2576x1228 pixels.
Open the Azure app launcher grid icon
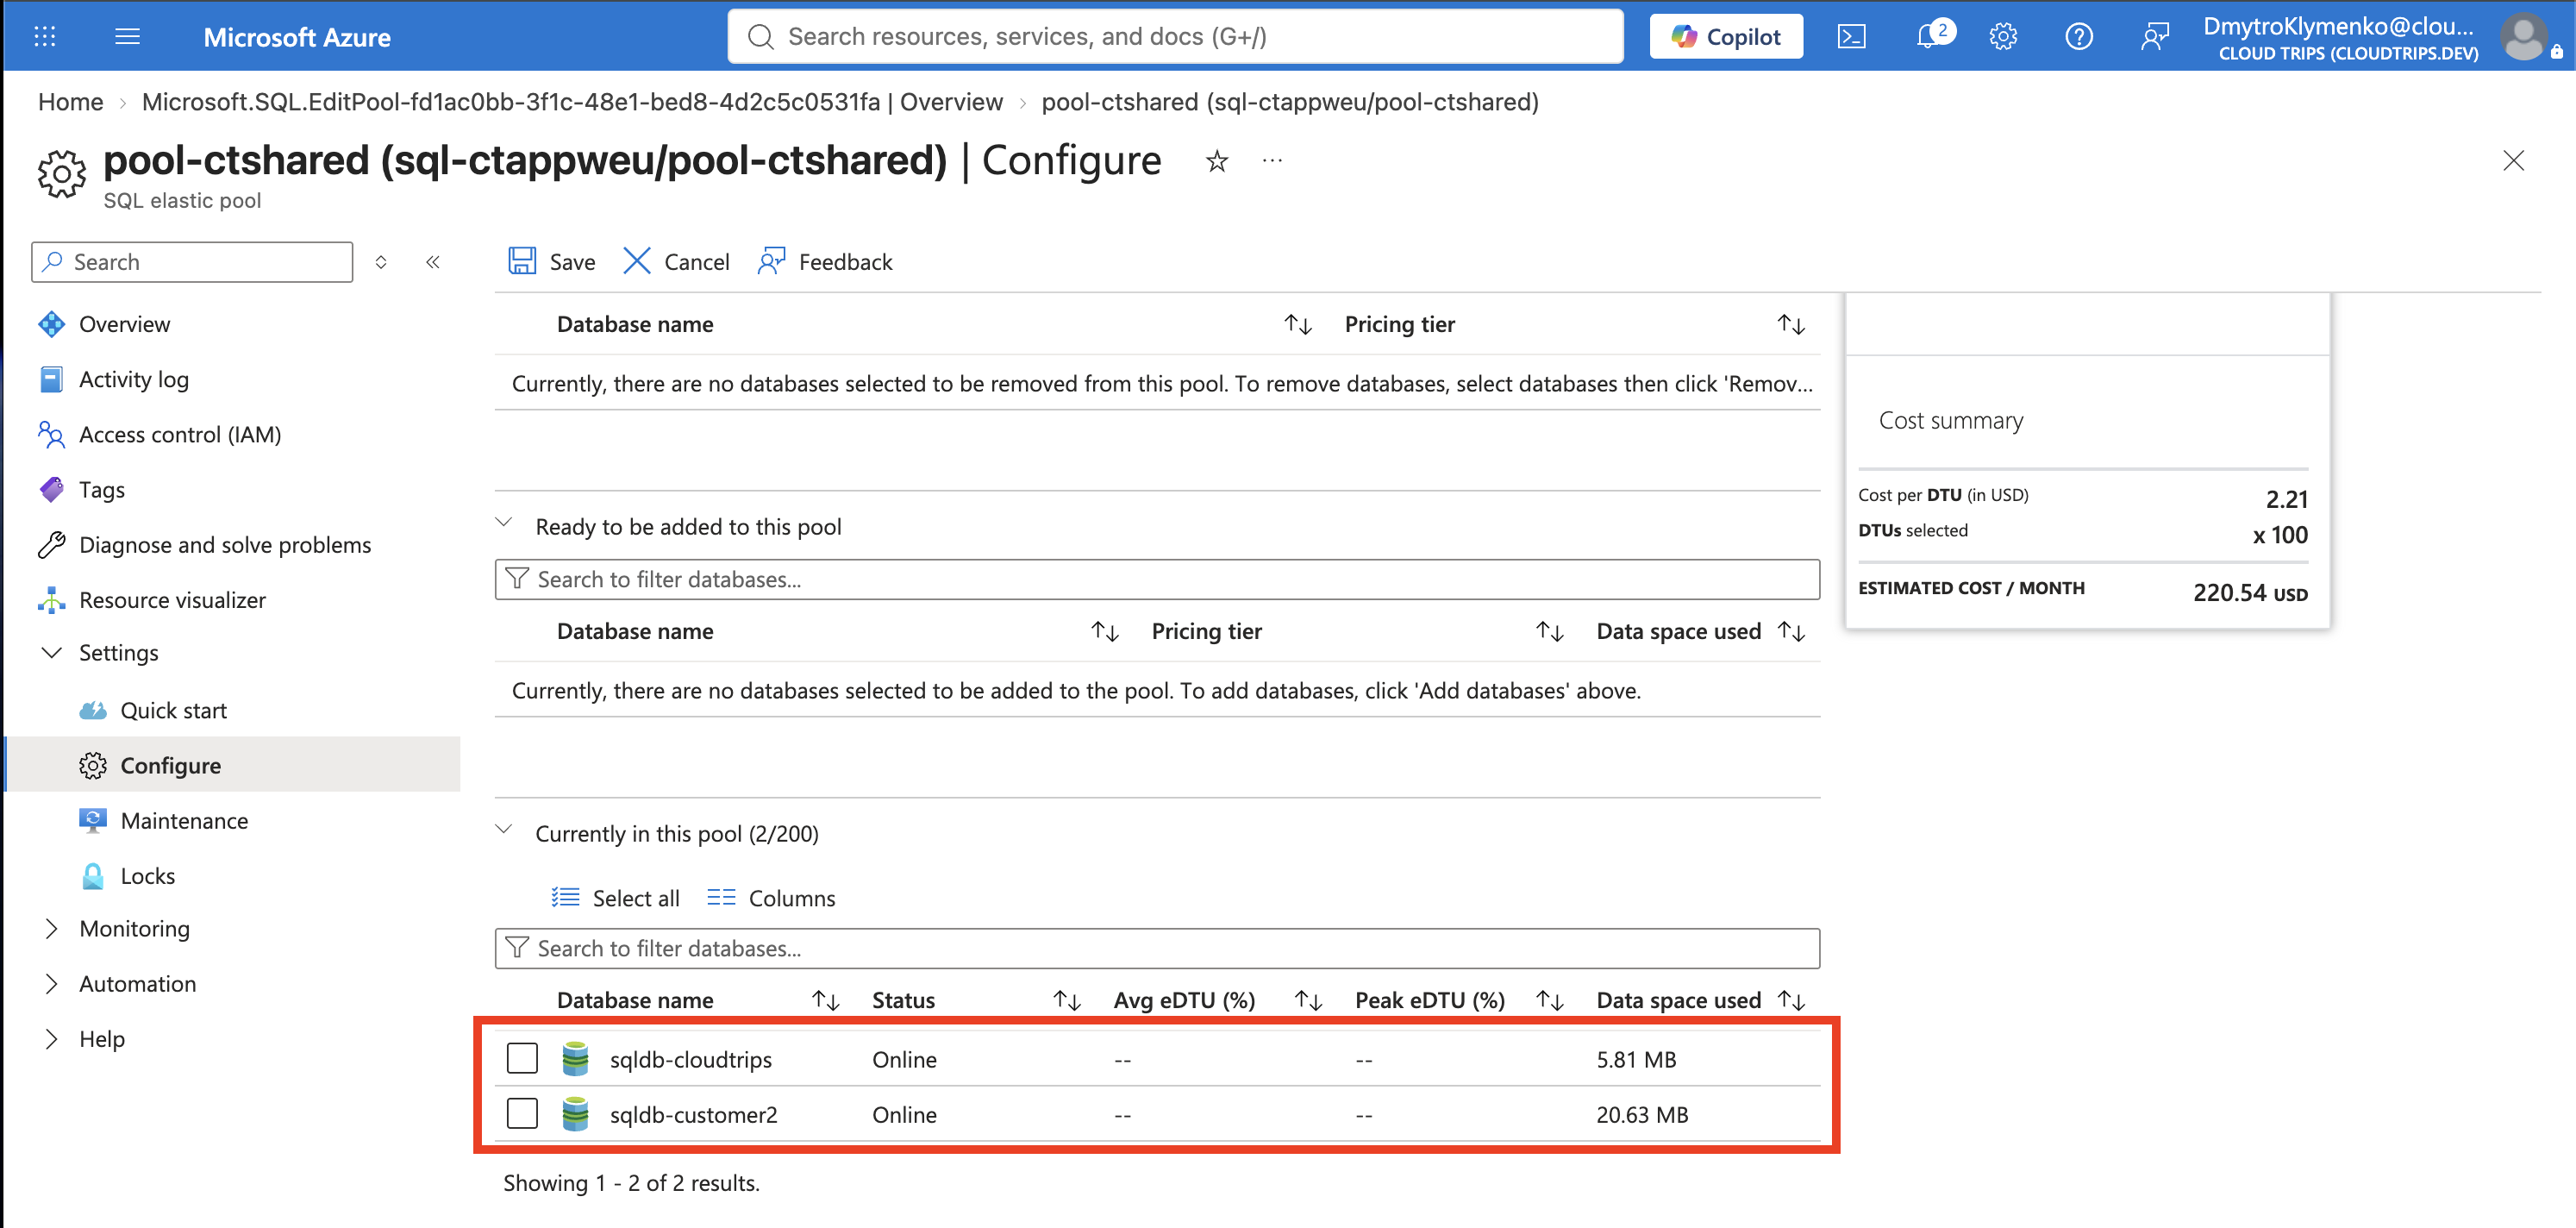click(45, 37)
